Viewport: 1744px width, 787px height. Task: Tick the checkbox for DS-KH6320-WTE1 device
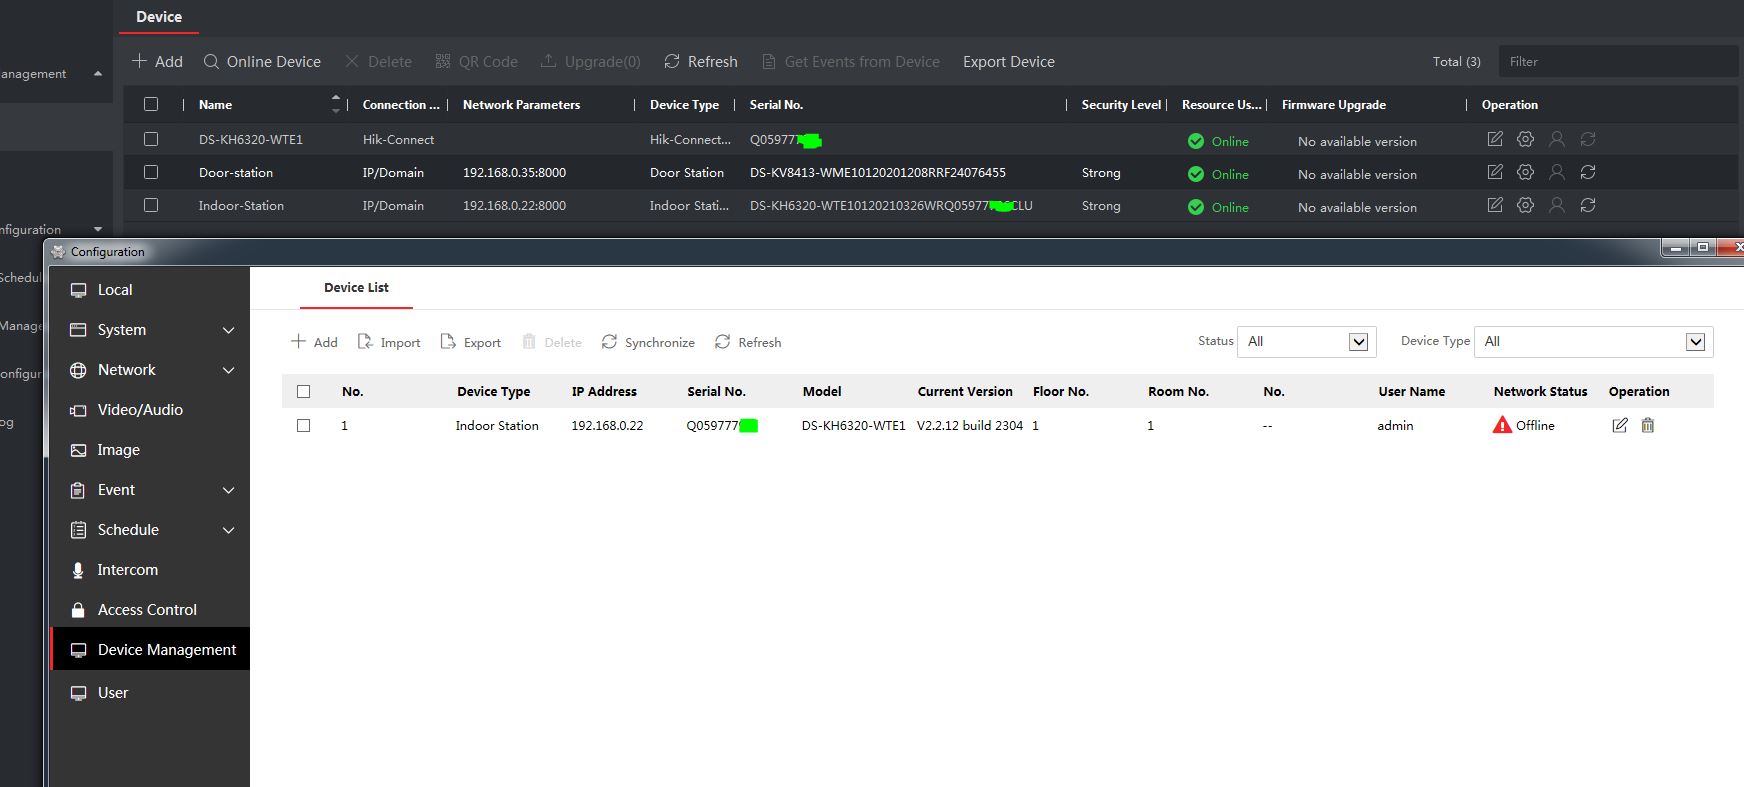151,139
